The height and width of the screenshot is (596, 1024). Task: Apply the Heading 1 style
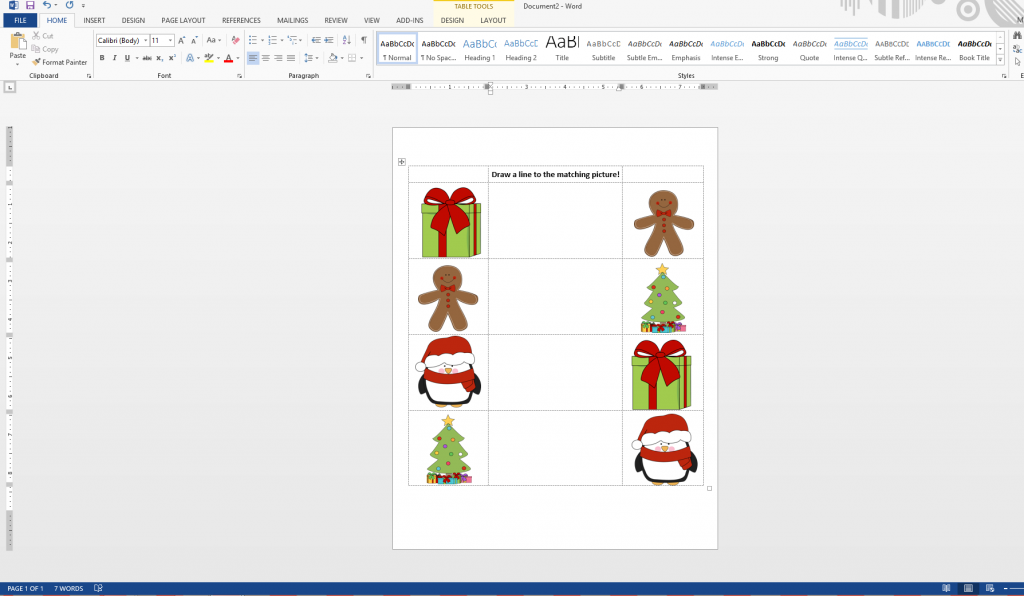479,49
